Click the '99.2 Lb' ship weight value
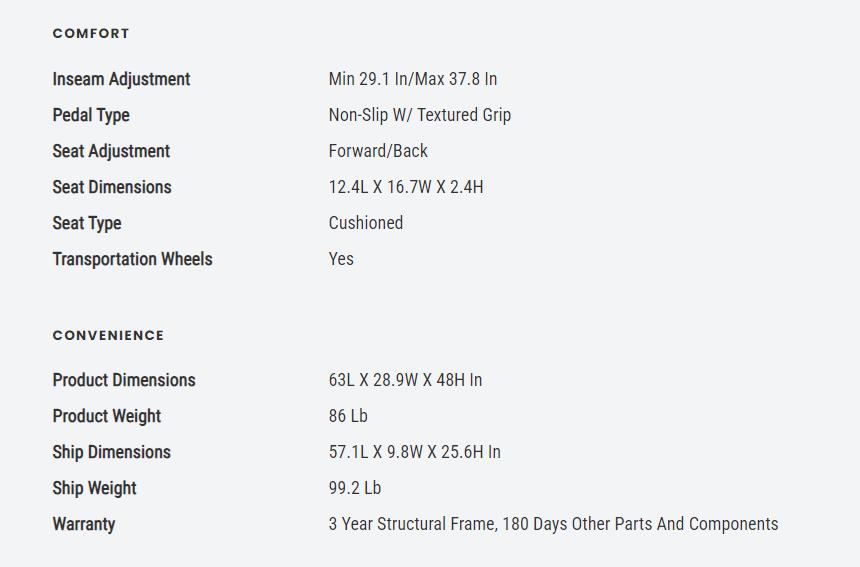This screenshot has height=567, width=860. (x=355, y=488)
